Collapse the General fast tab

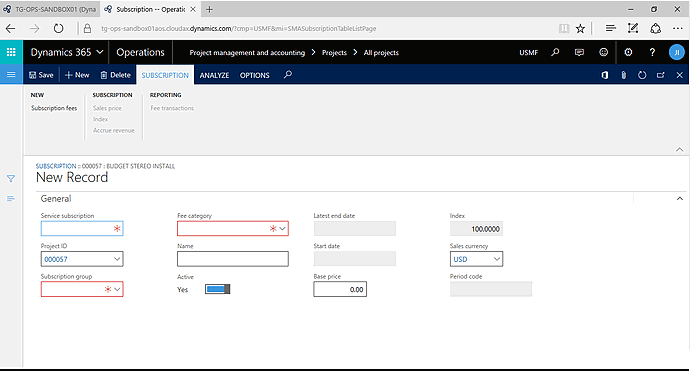(679, 198)
